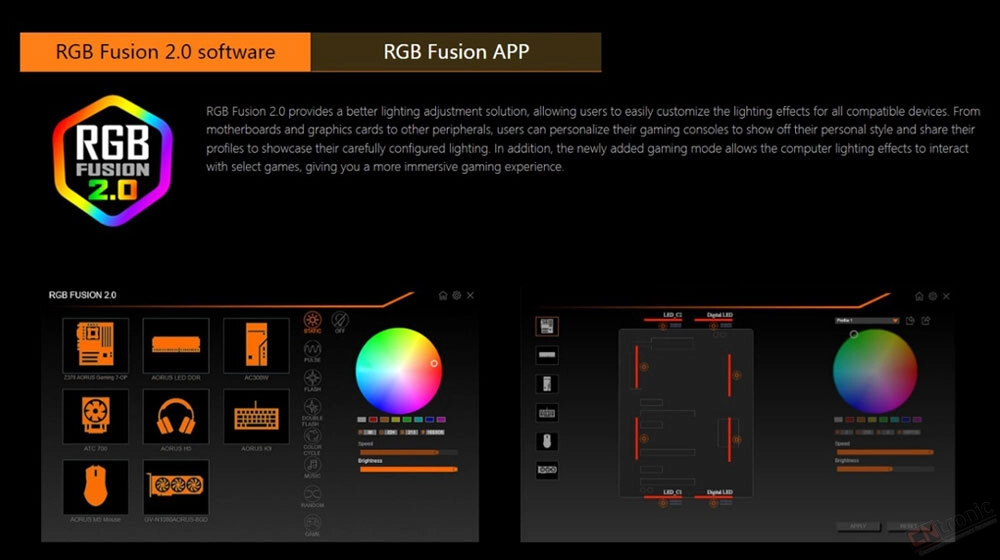Turn lighting off with the Off icon
The image size is (1000, 560).
point(340,321)
